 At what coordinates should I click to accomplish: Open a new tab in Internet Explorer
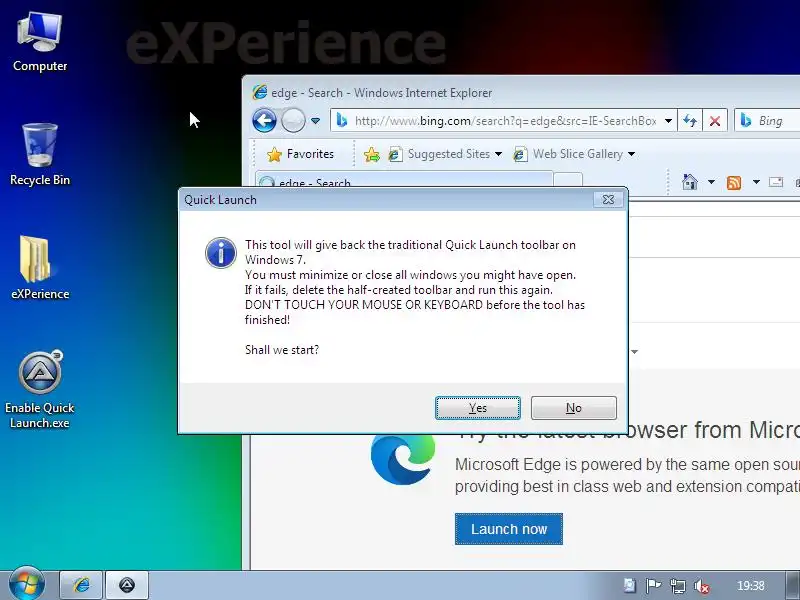click(568, 180)
